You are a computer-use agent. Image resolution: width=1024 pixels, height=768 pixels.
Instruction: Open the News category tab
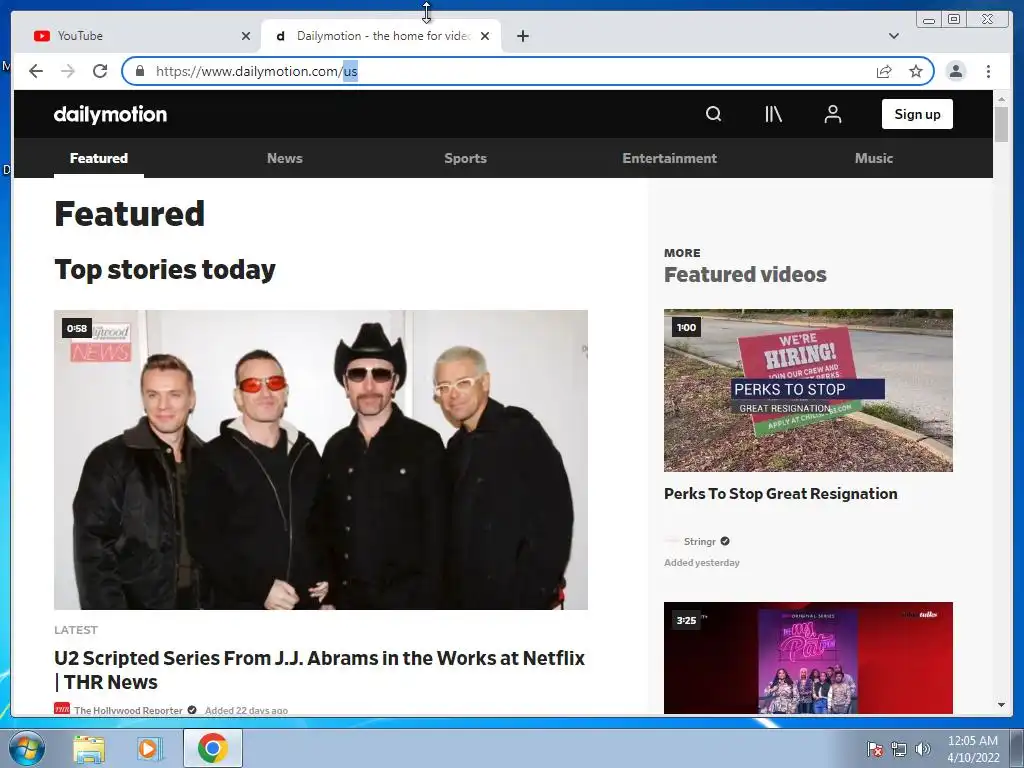[x=285, y=158]
